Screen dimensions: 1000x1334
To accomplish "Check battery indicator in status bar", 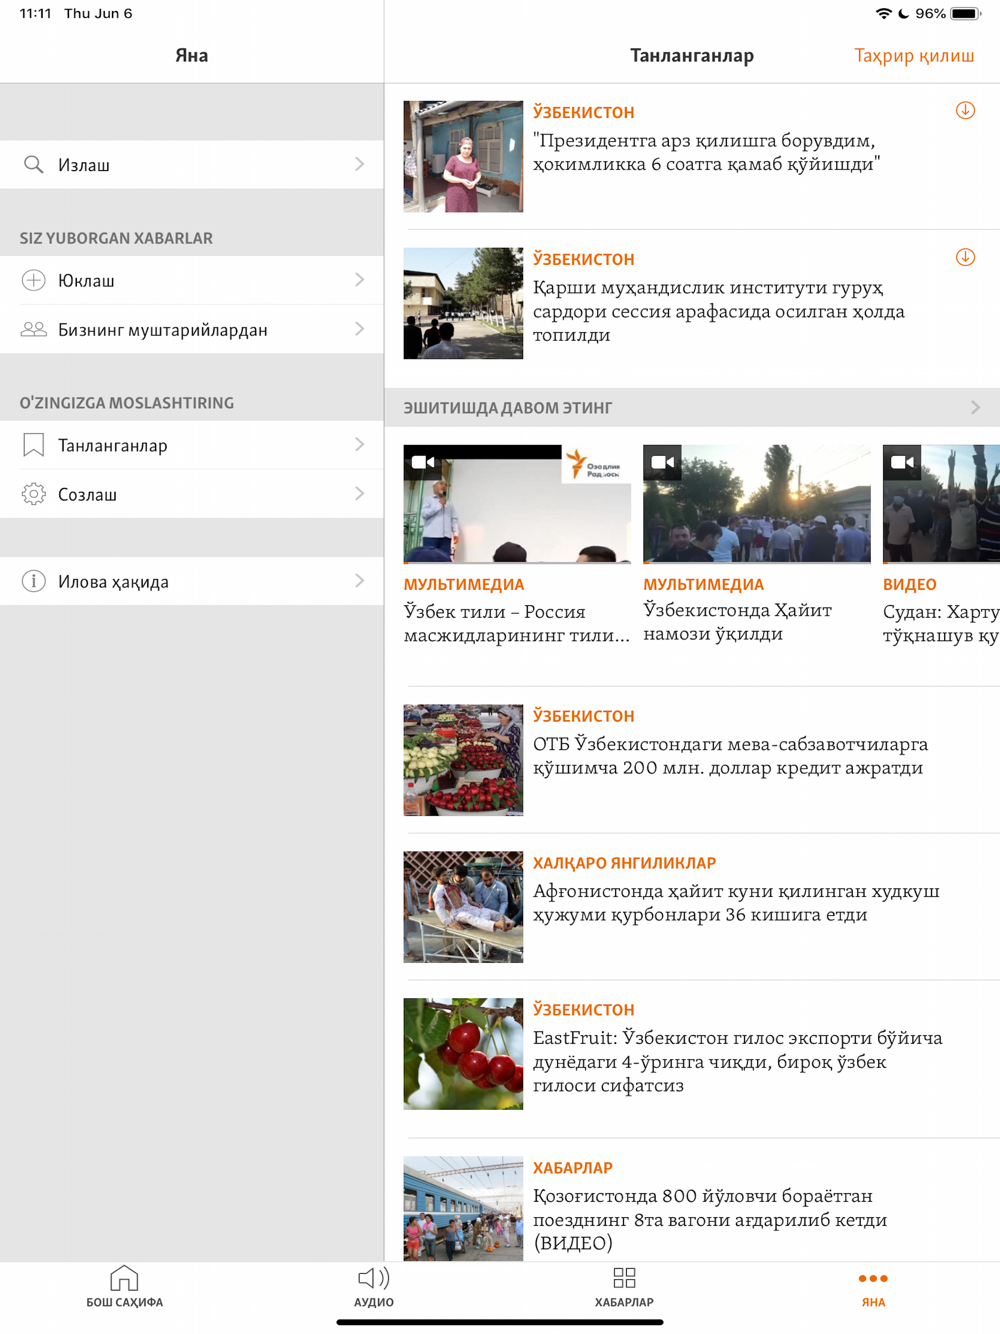I will 966,14.
